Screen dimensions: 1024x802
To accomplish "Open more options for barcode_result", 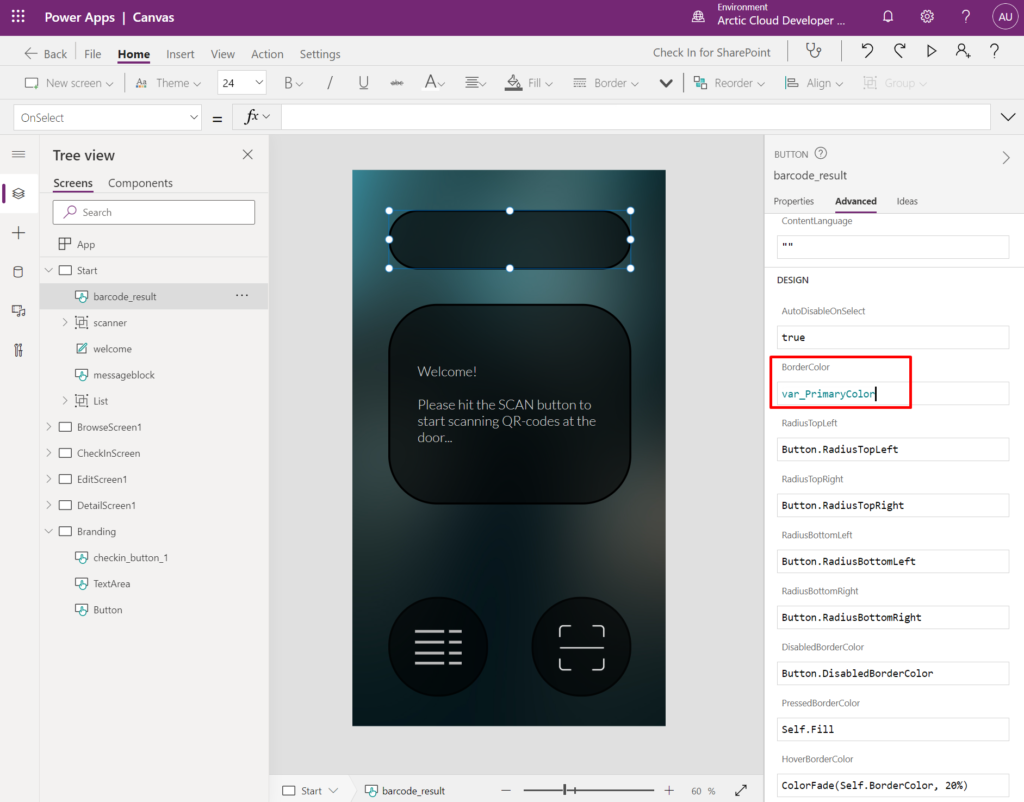I will click(x=242, y=296).
